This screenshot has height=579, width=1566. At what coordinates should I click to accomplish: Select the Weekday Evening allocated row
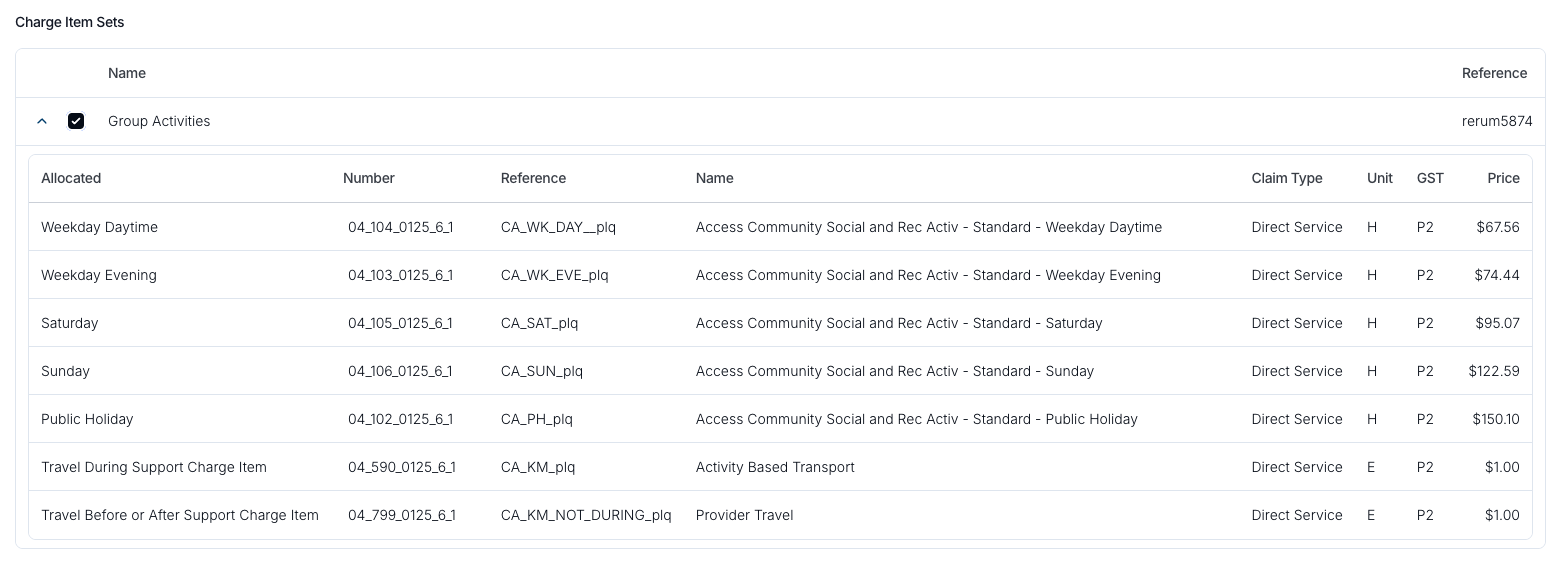point(780,275)
